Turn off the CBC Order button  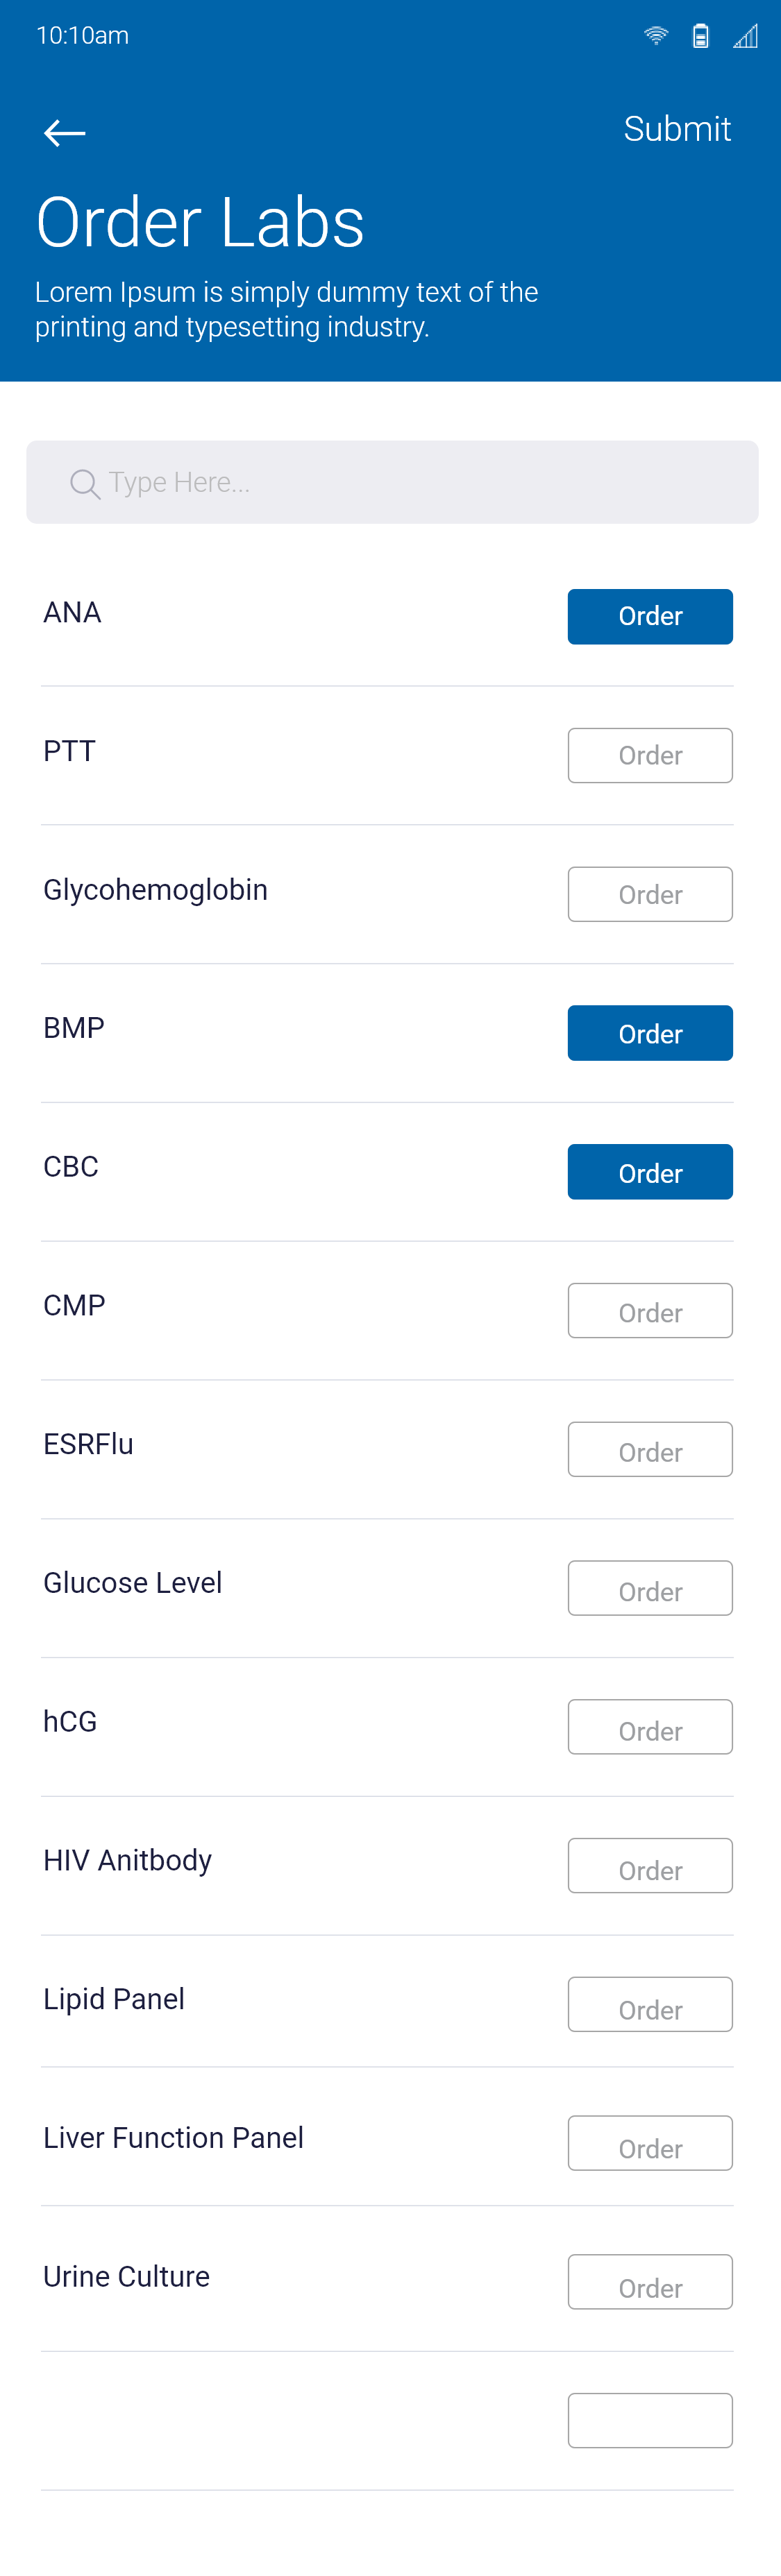650,1172
